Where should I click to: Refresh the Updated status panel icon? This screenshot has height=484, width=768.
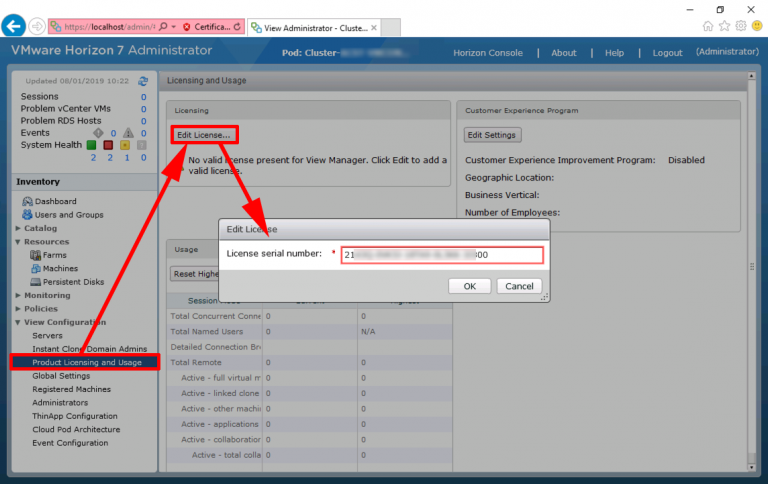point(143,81)
